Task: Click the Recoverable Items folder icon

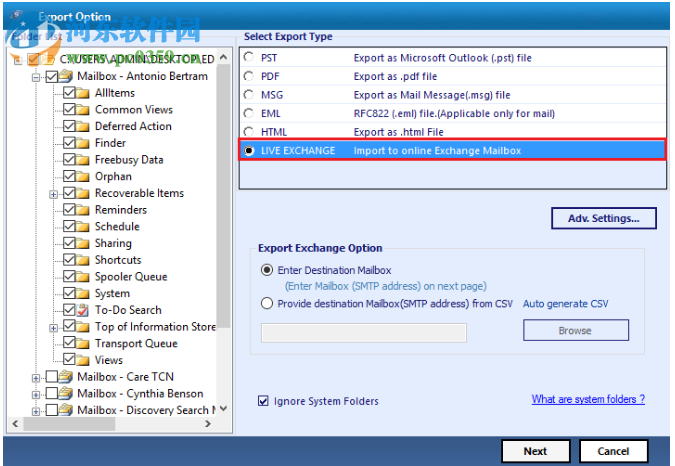Action: pyautogui.click(x=83, y=193)
